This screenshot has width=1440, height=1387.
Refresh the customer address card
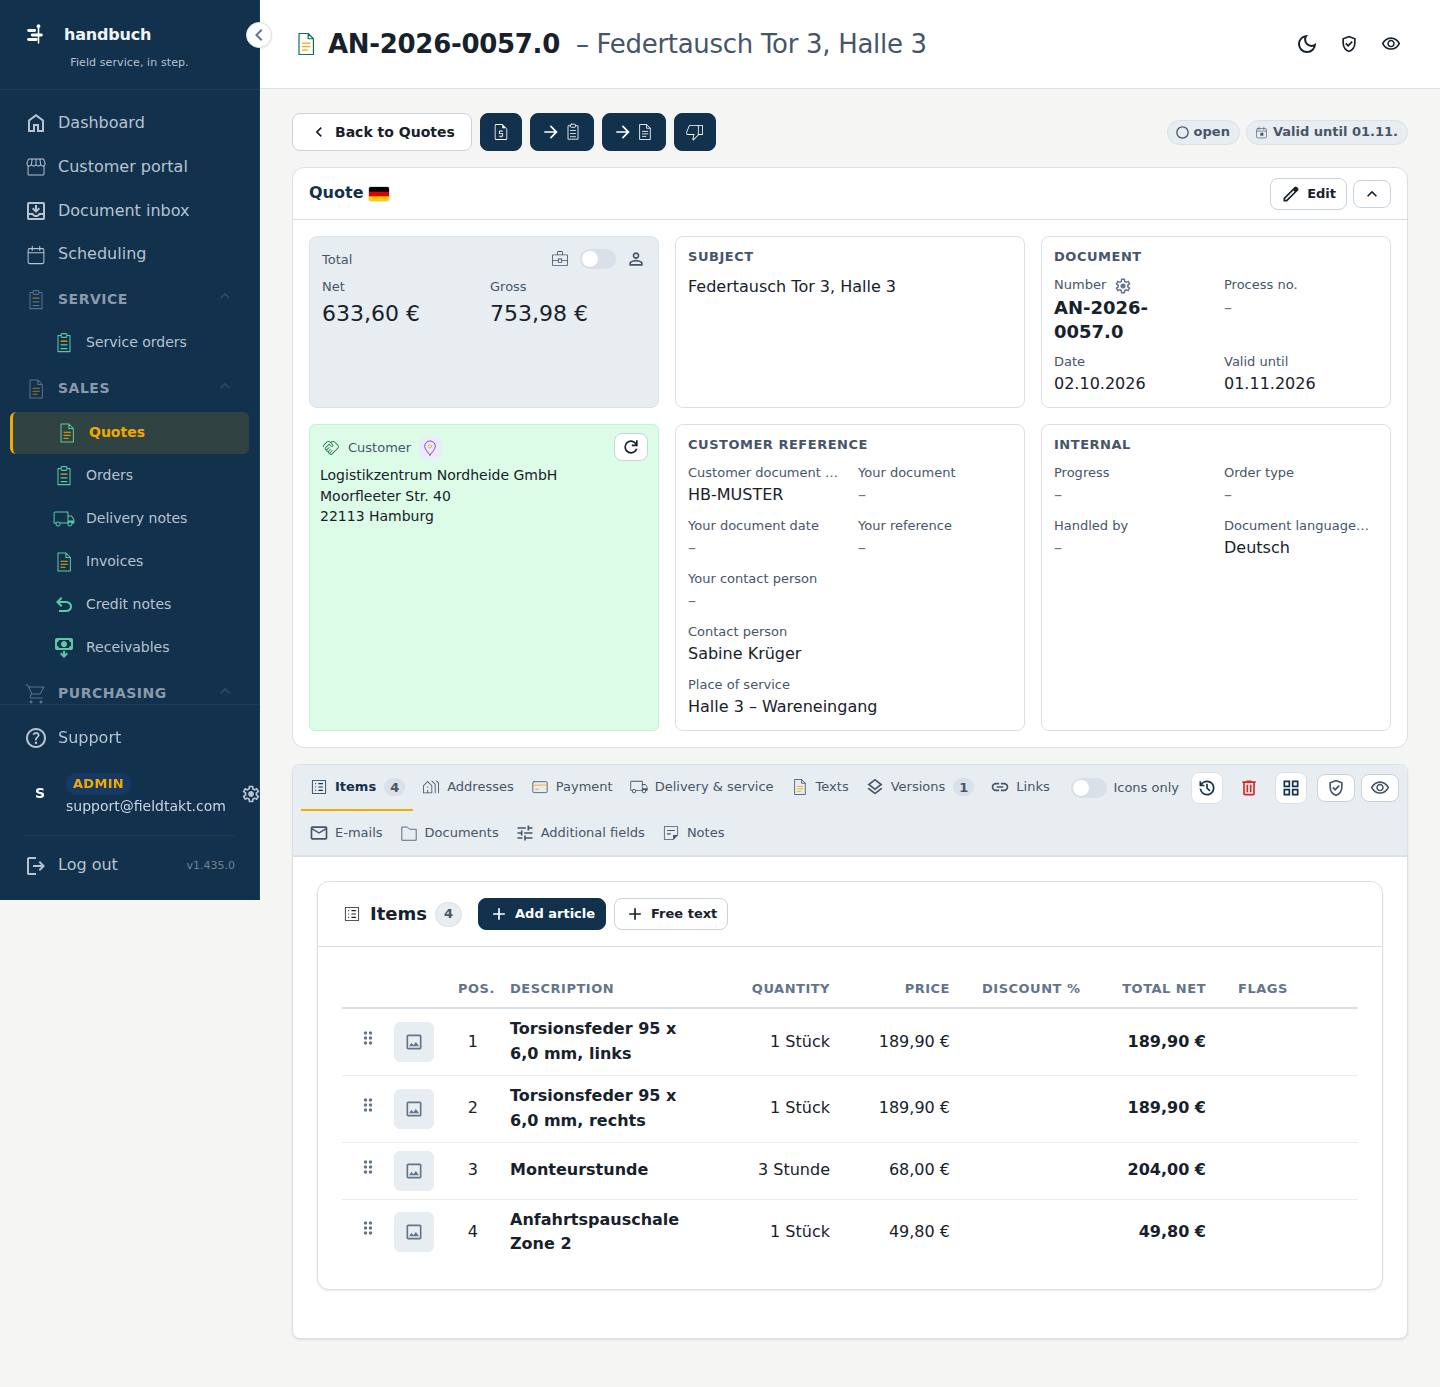click(631, 447)
